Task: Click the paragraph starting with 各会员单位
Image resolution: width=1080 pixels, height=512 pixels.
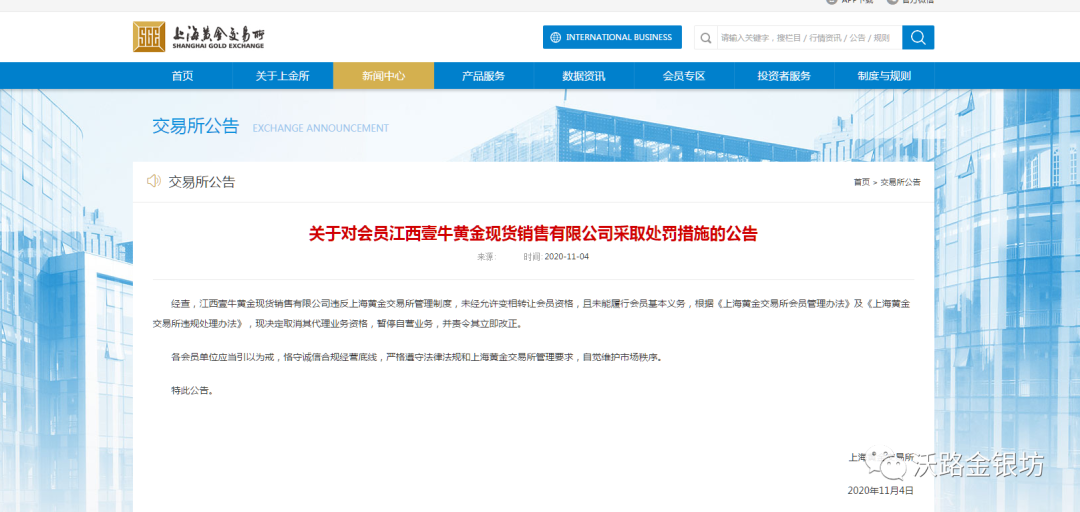Action: 416,358
